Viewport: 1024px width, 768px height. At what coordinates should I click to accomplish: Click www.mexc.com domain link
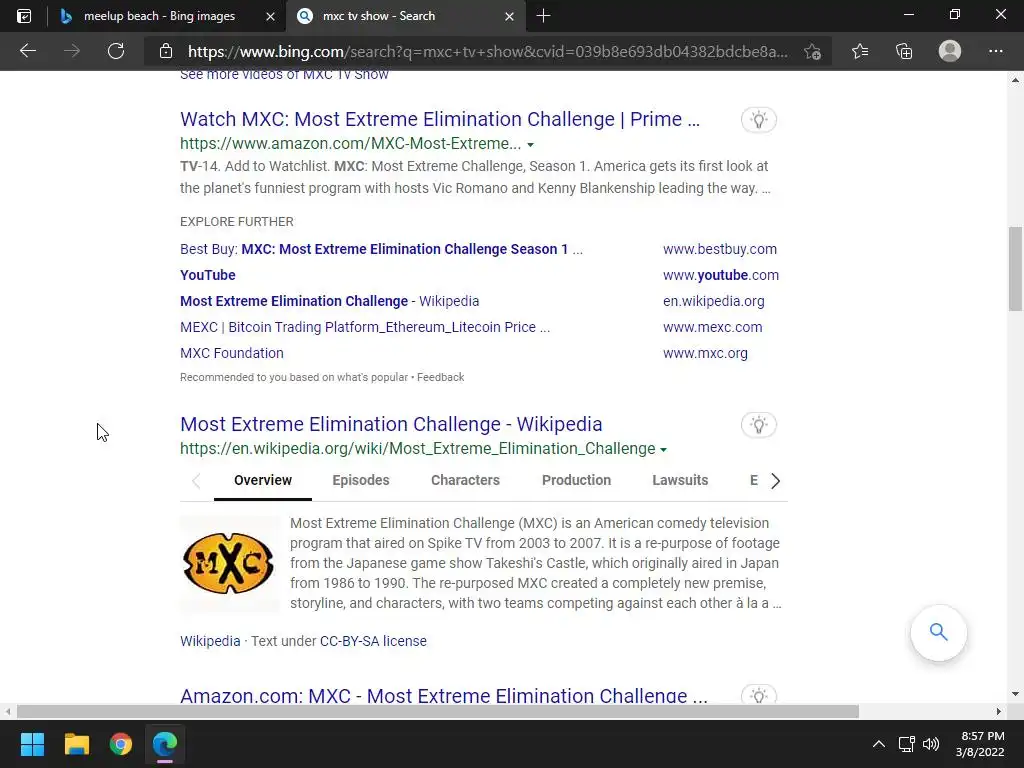(712, 327)
